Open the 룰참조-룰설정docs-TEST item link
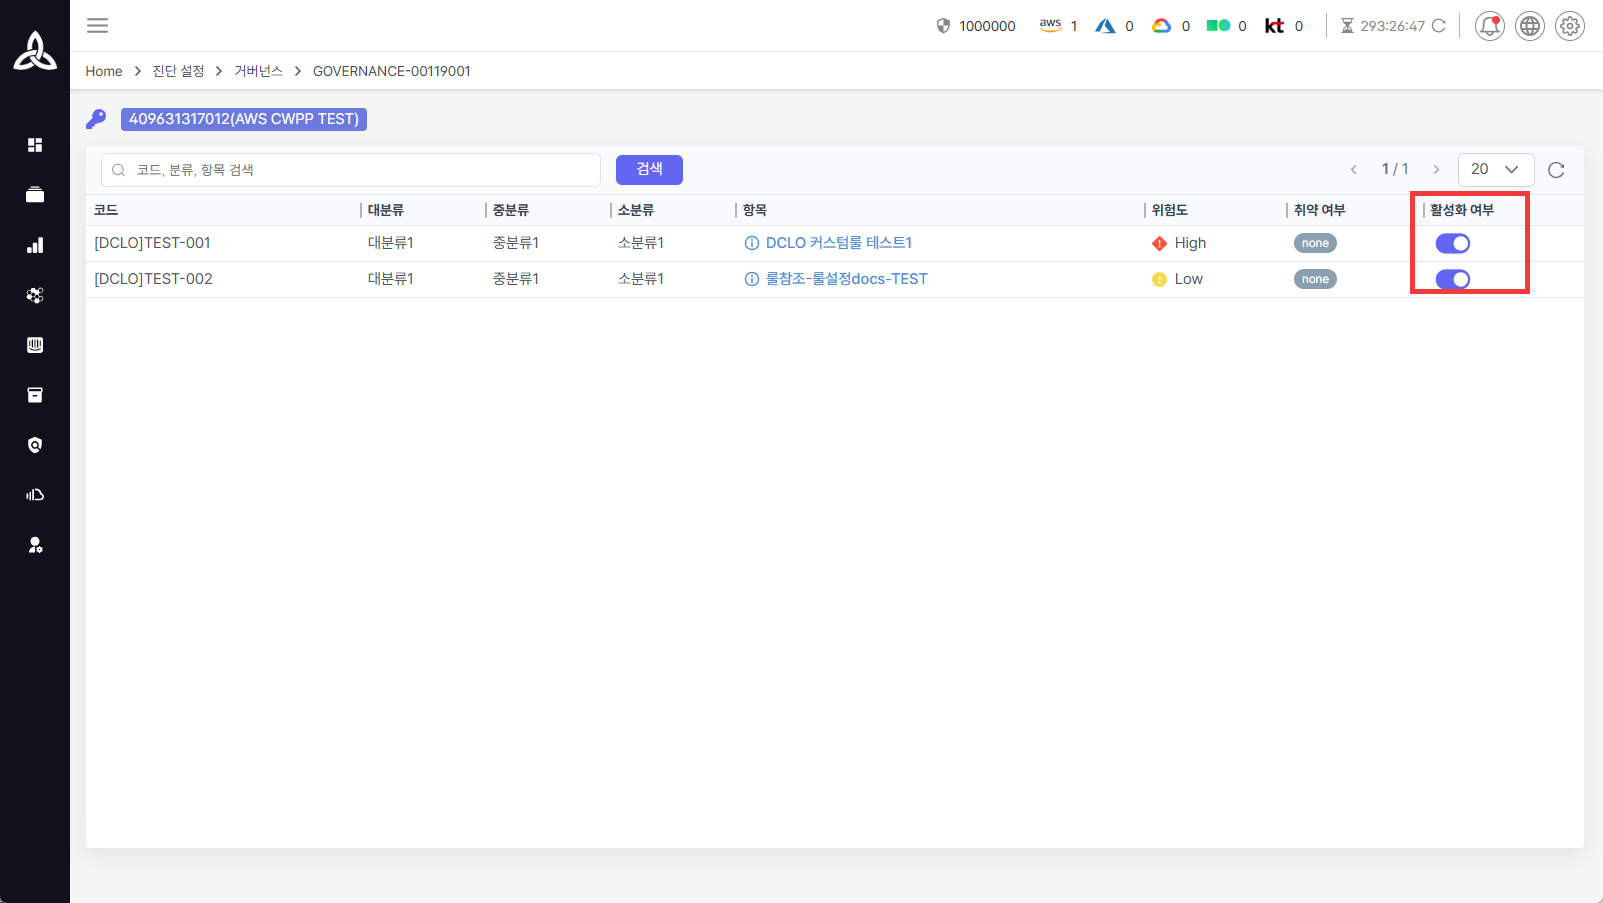This screenshot has height=903, width=1603. click(x=846, y=279)
